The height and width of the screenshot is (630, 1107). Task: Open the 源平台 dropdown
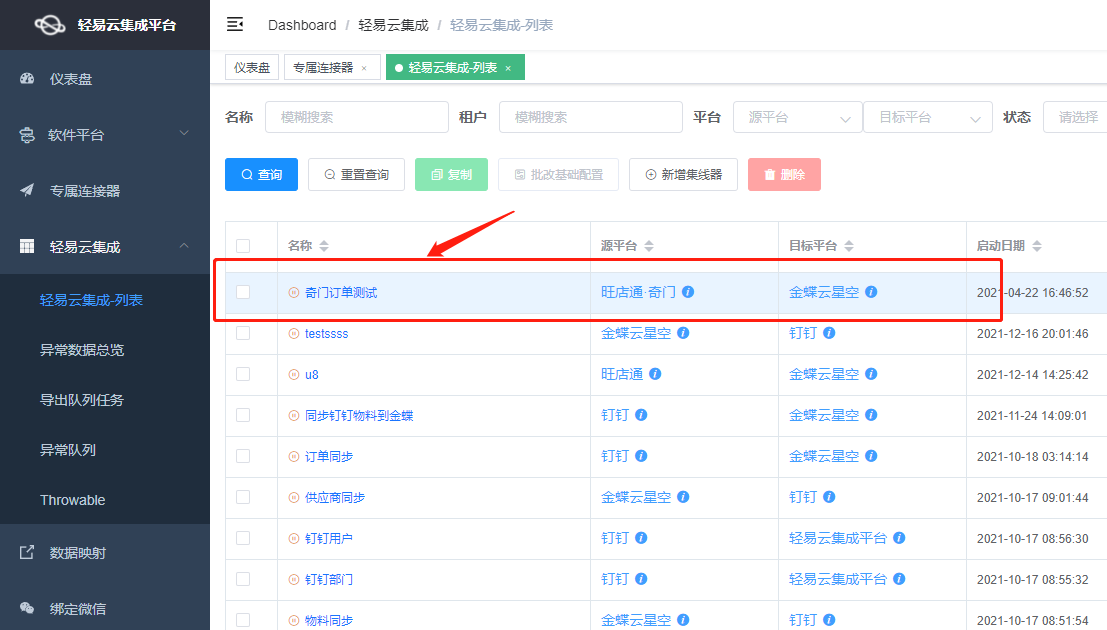tap(798, 117)
